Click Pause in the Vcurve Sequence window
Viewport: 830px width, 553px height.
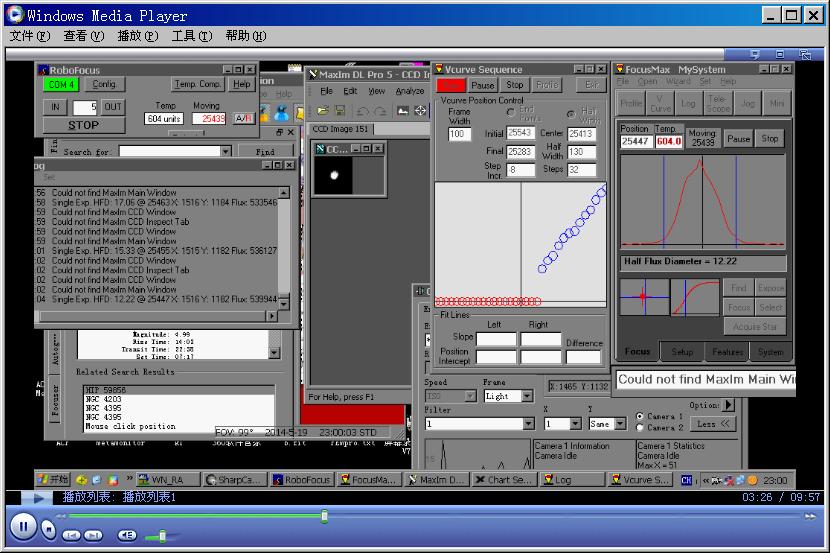pyautogui.click(x=482, y=85)
